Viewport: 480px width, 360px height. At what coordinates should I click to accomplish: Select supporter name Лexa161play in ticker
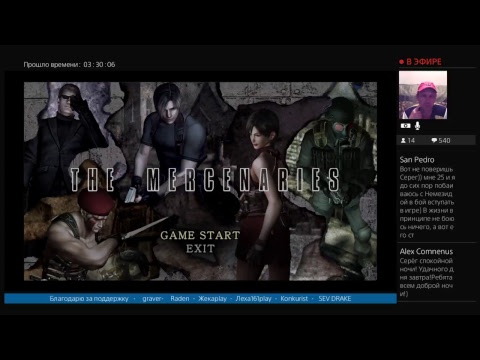coord(253,299)
